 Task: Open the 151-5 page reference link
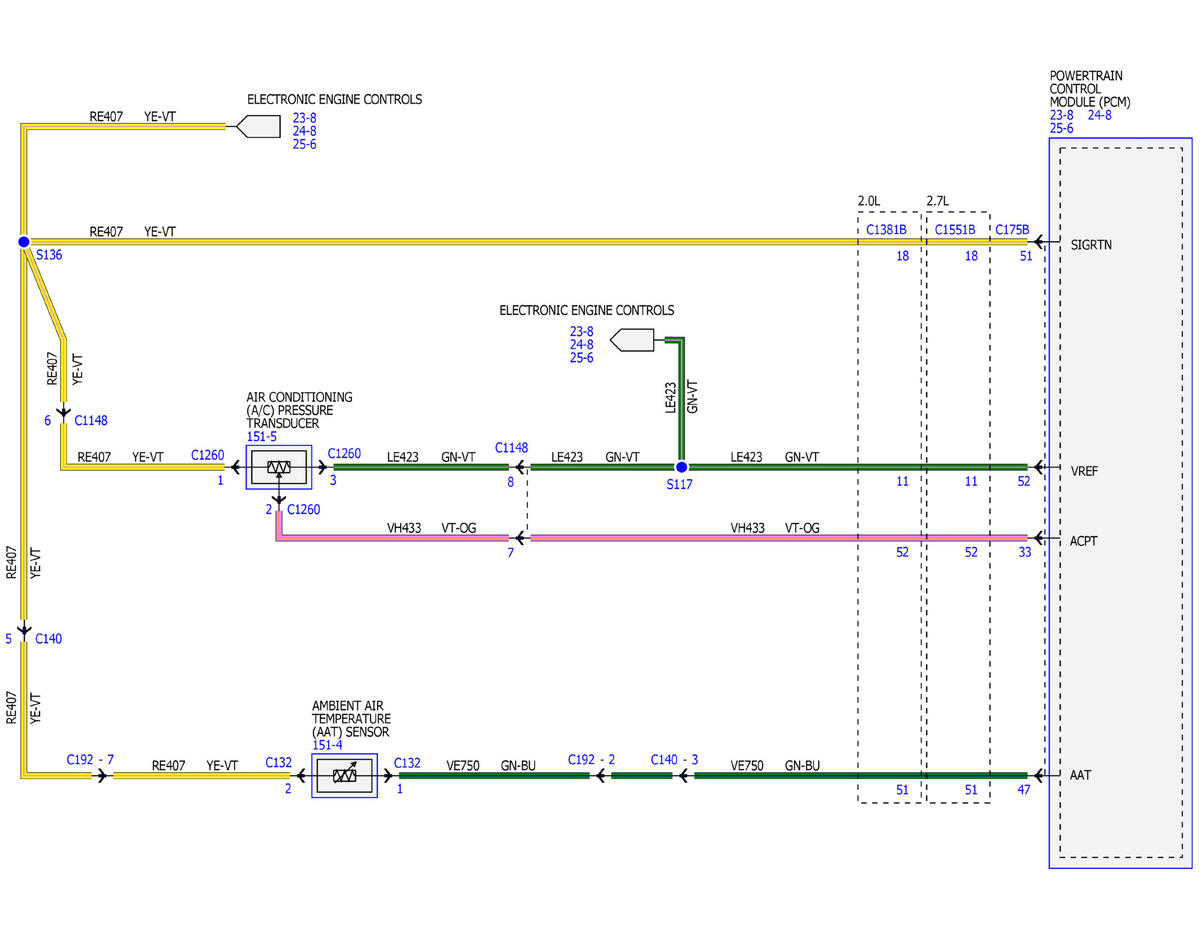point(260,437)
